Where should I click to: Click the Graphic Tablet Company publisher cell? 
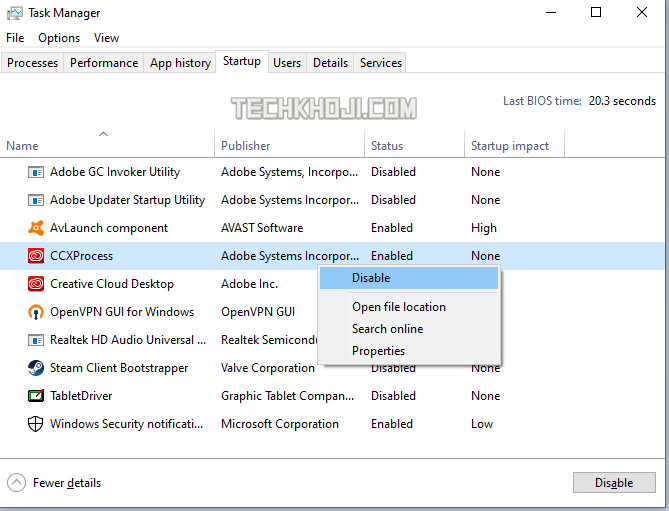click(288, 396)
